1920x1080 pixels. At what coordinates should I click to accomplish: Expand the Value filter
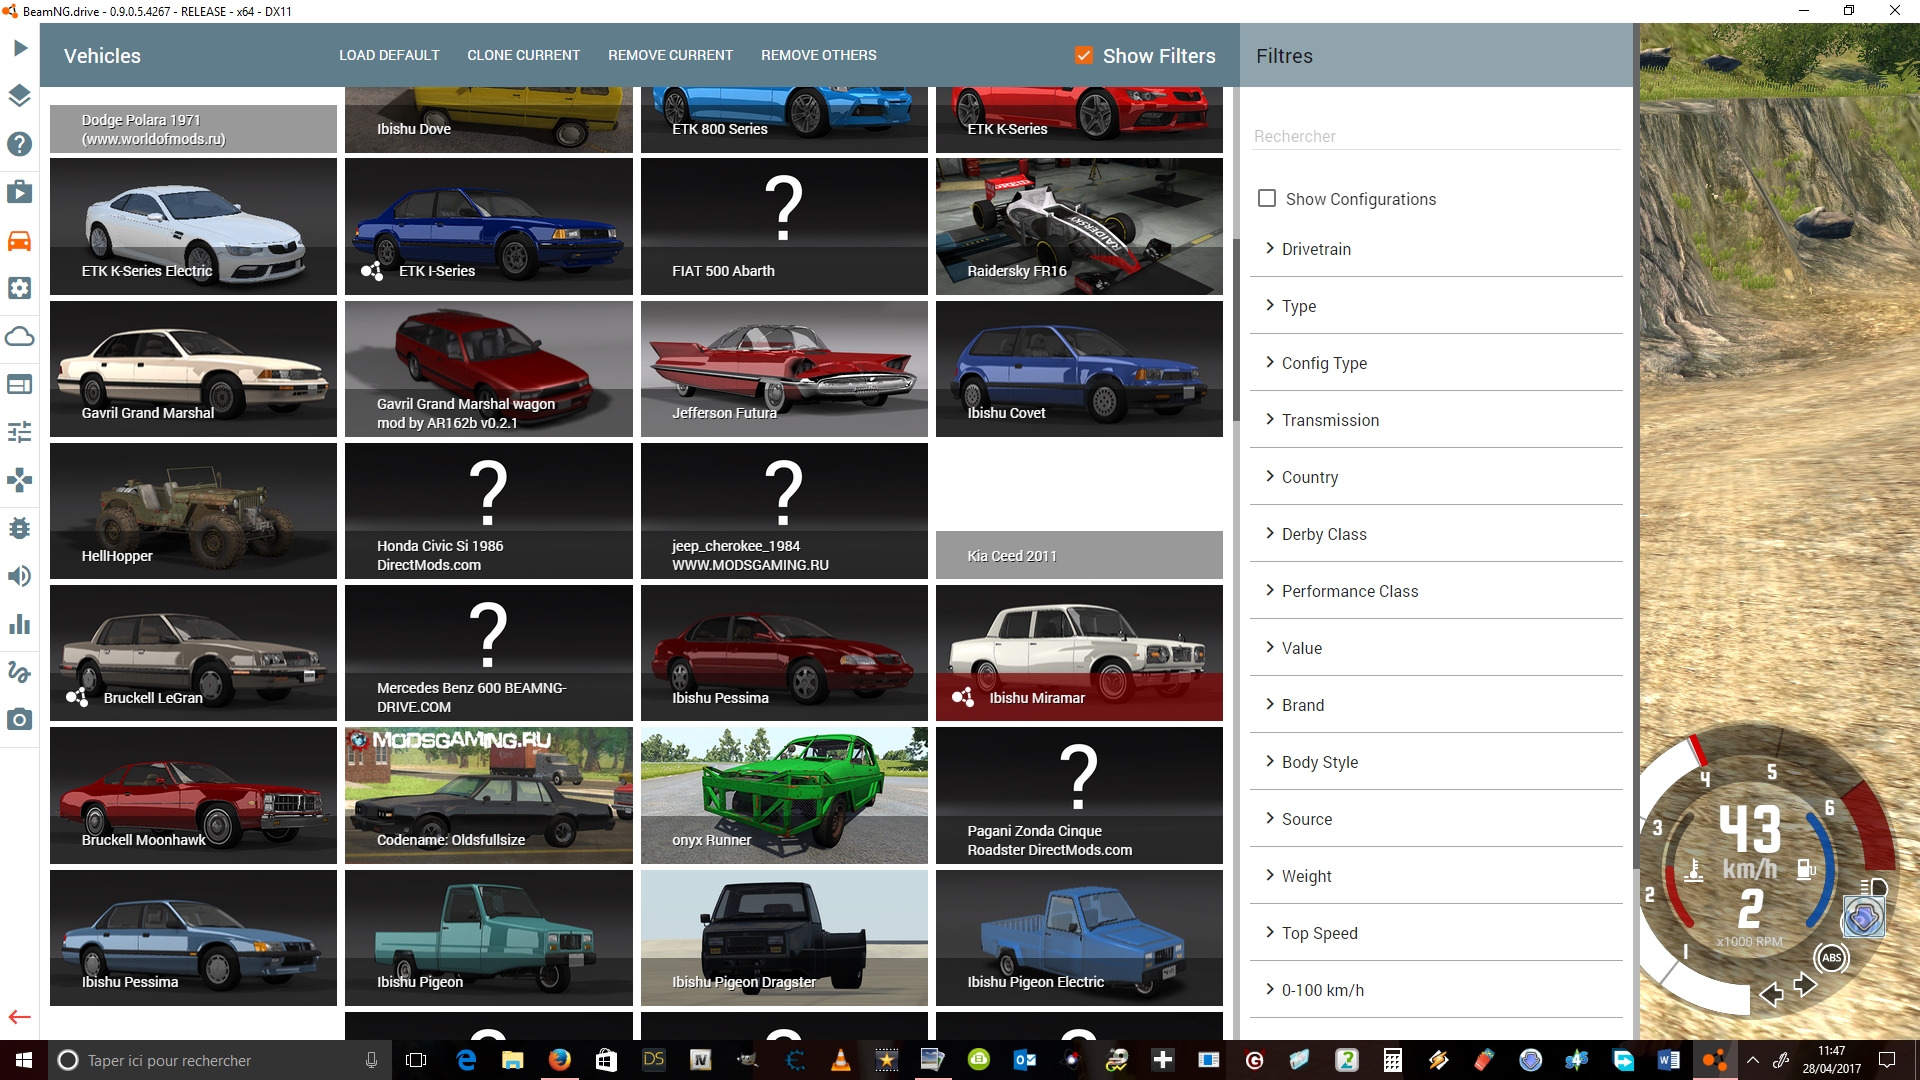1436,648
